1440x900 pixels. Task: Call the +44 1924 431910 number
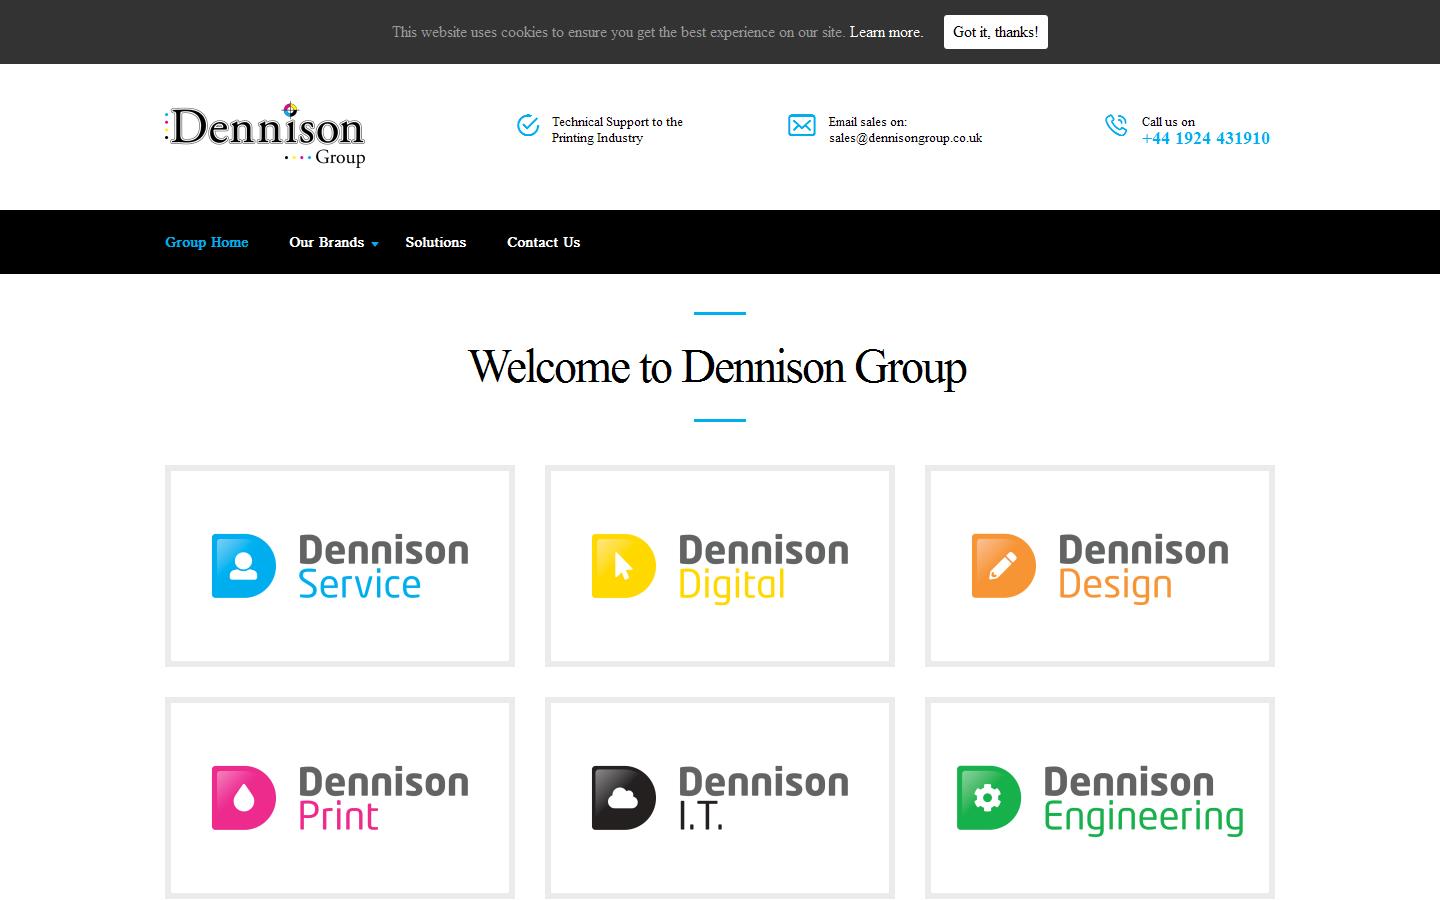coord(1206,138)
